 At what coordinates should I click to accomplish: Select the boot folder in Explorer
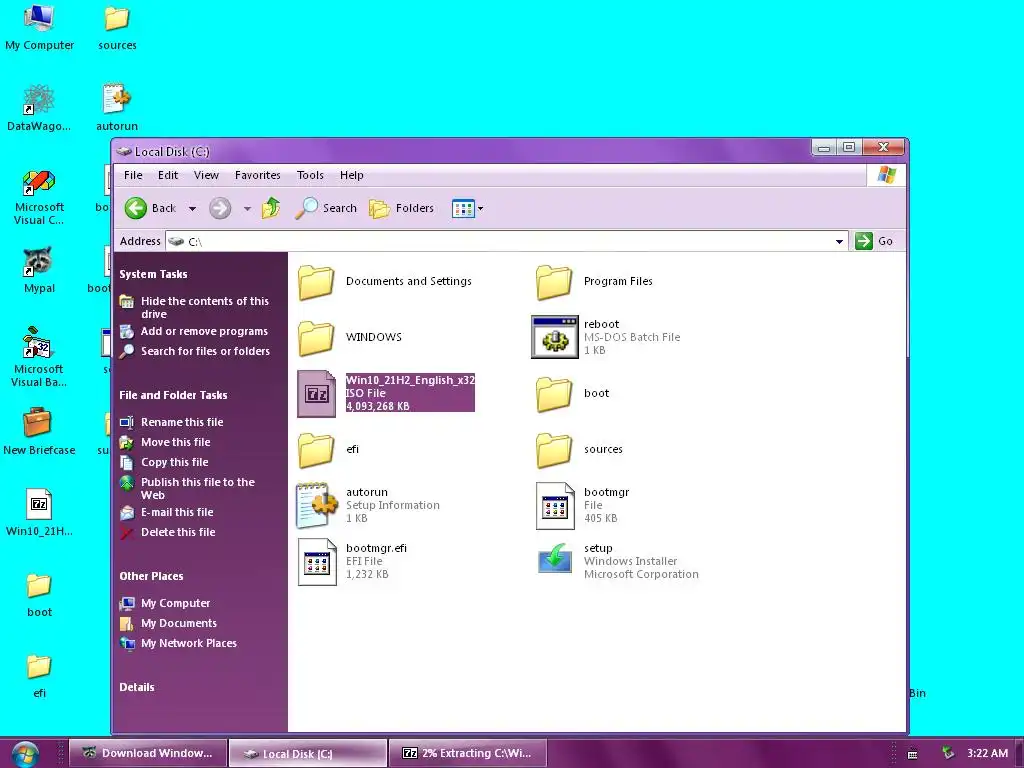point(573,393)
